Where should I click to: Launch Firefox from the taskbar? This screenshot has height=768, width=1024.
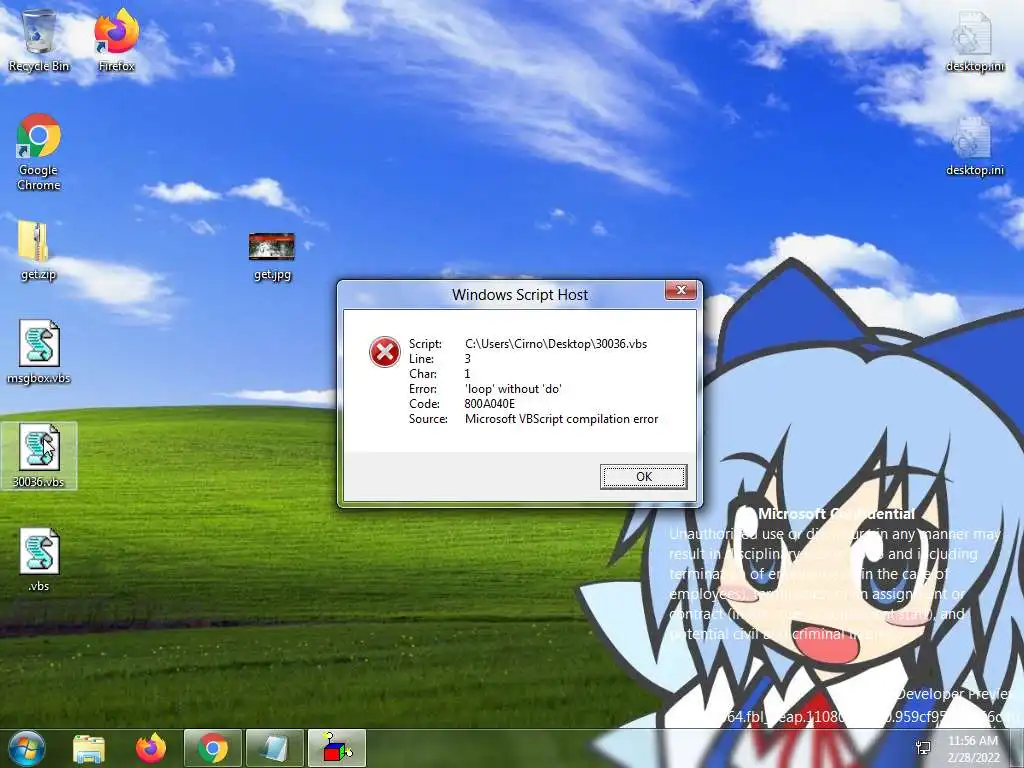coord(150,749)
